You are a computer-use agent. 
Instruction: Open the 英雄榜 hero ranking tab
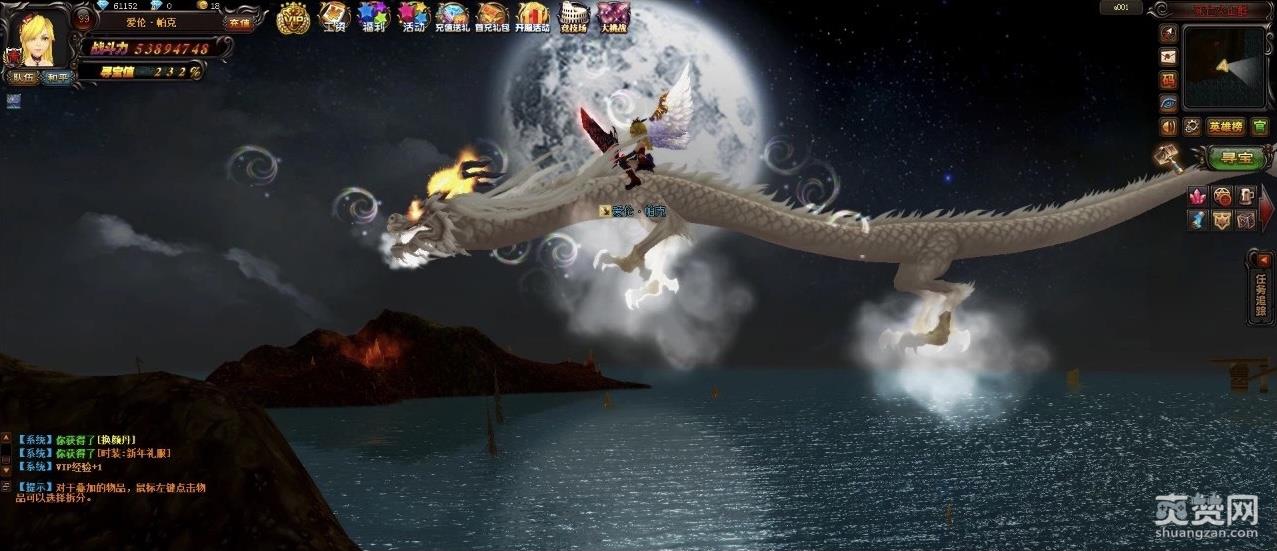1225,126
